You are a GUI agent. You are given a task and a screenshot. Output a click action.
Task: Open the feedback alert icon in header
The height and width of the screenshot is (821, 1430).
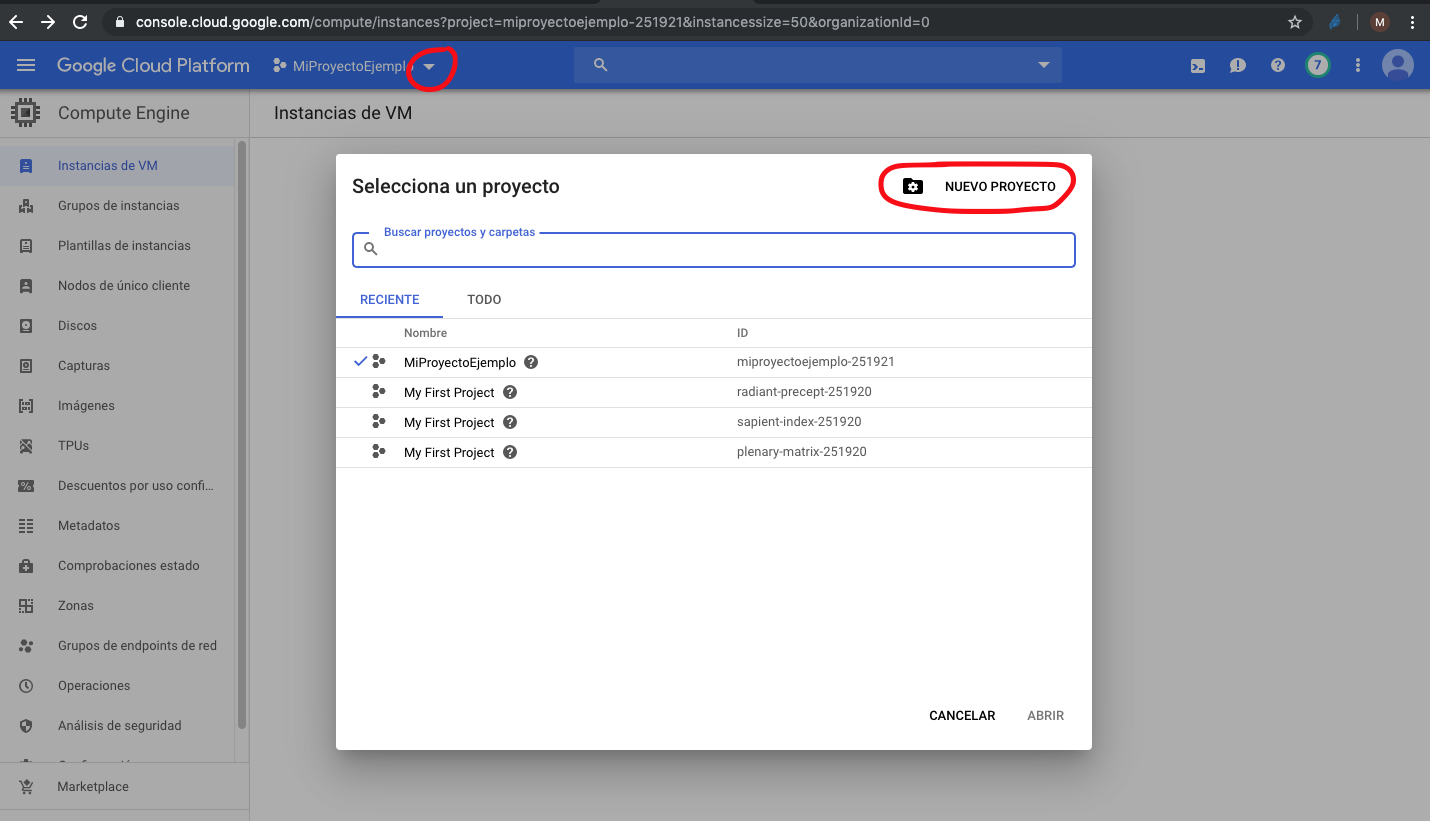pos(1238,66)
